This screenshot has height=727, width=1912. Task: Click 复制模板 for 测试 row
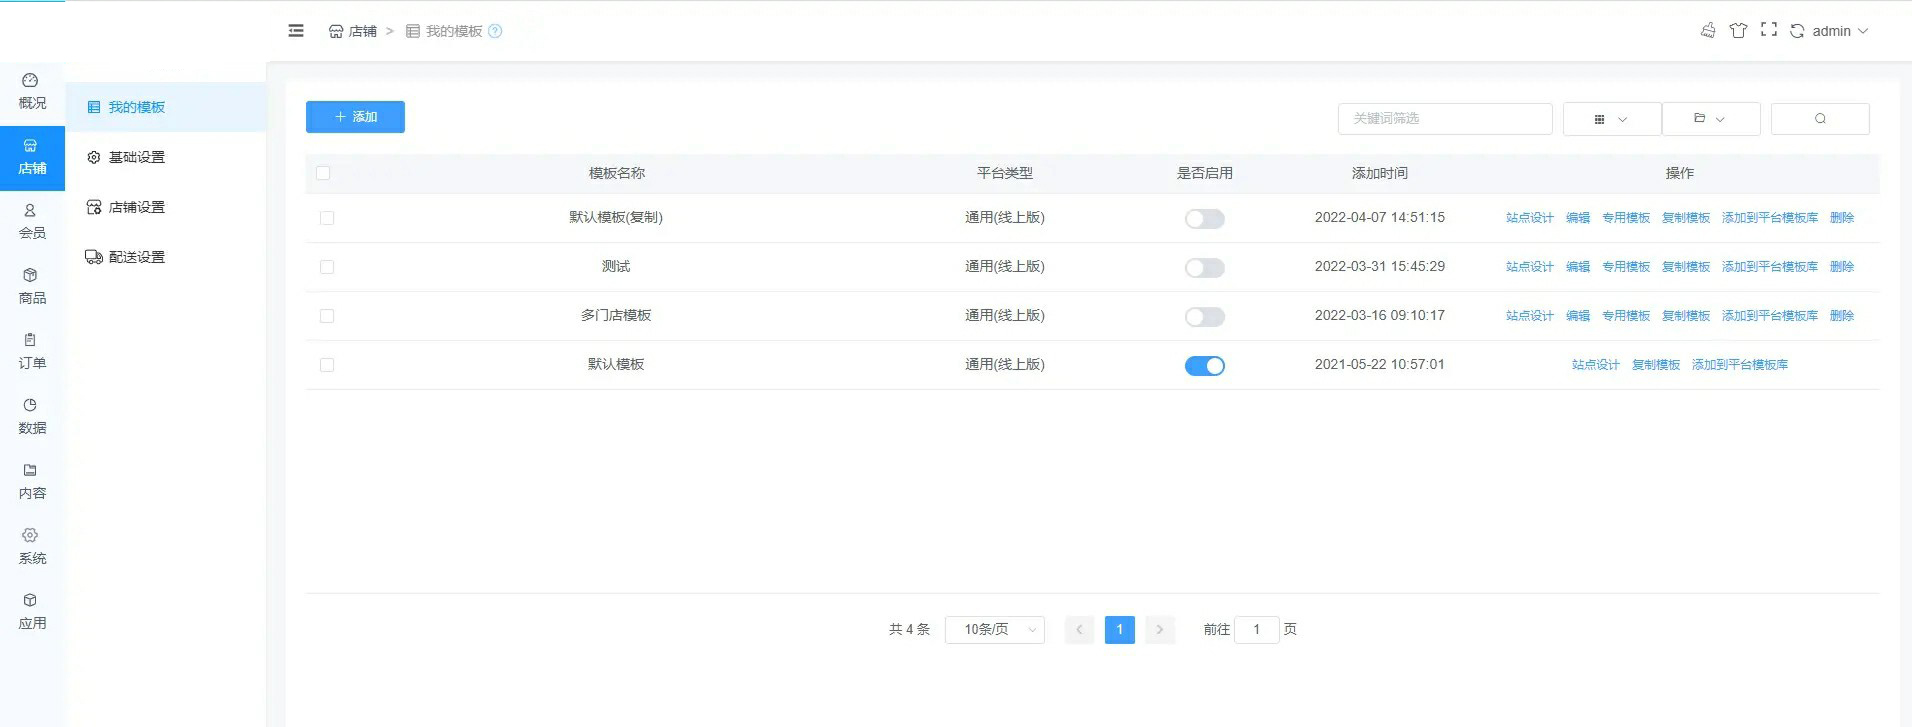tap(1686, 267)
